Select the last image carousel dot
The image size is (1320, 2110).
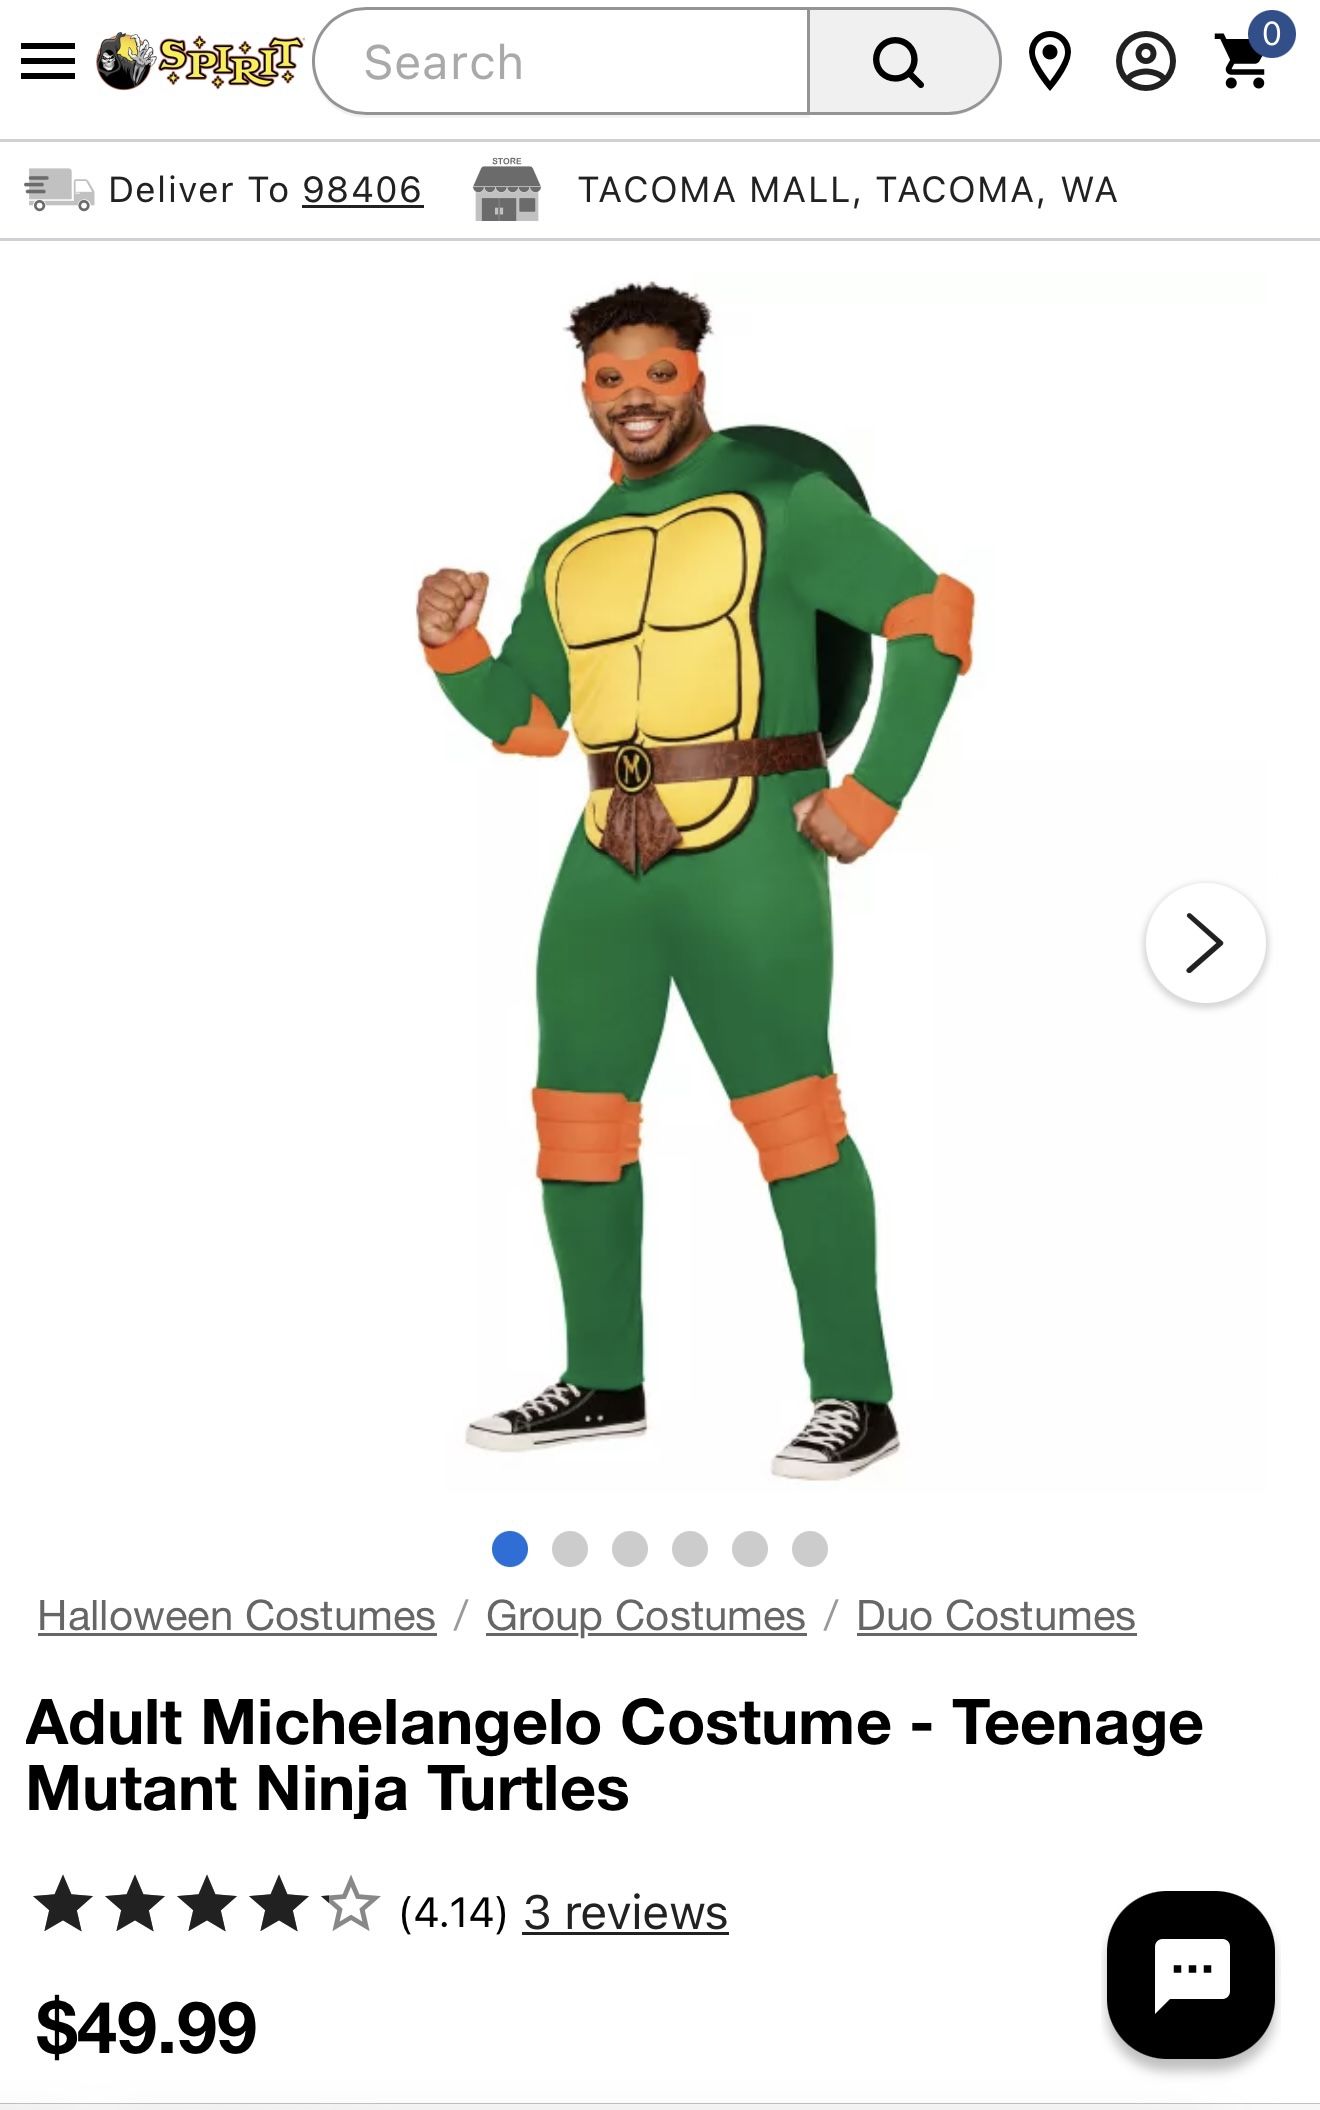pos(810,1548)
